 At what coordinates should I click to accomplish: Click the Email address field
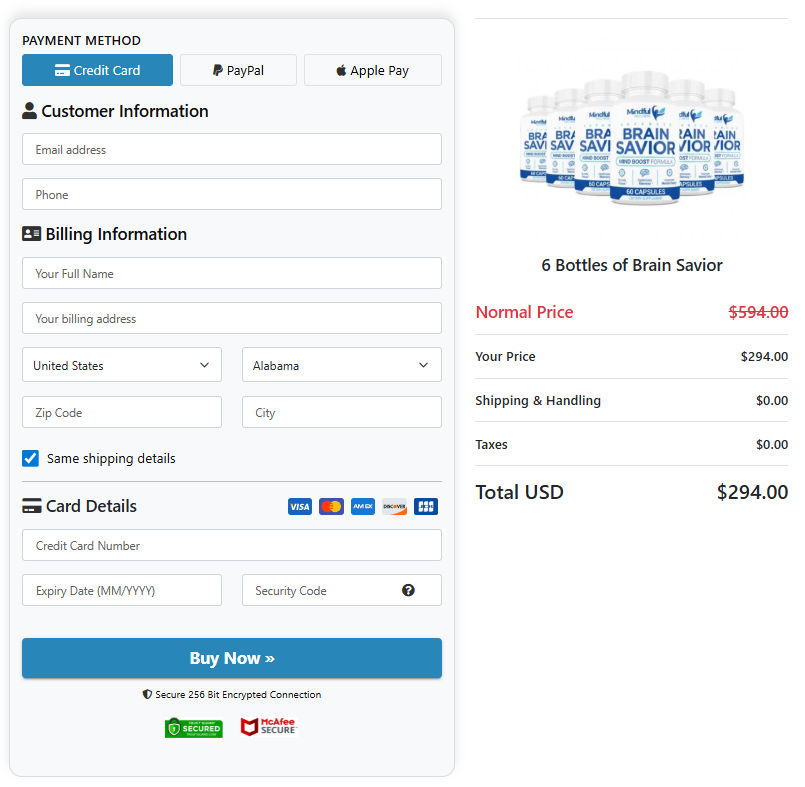click(x=232, y=149)
